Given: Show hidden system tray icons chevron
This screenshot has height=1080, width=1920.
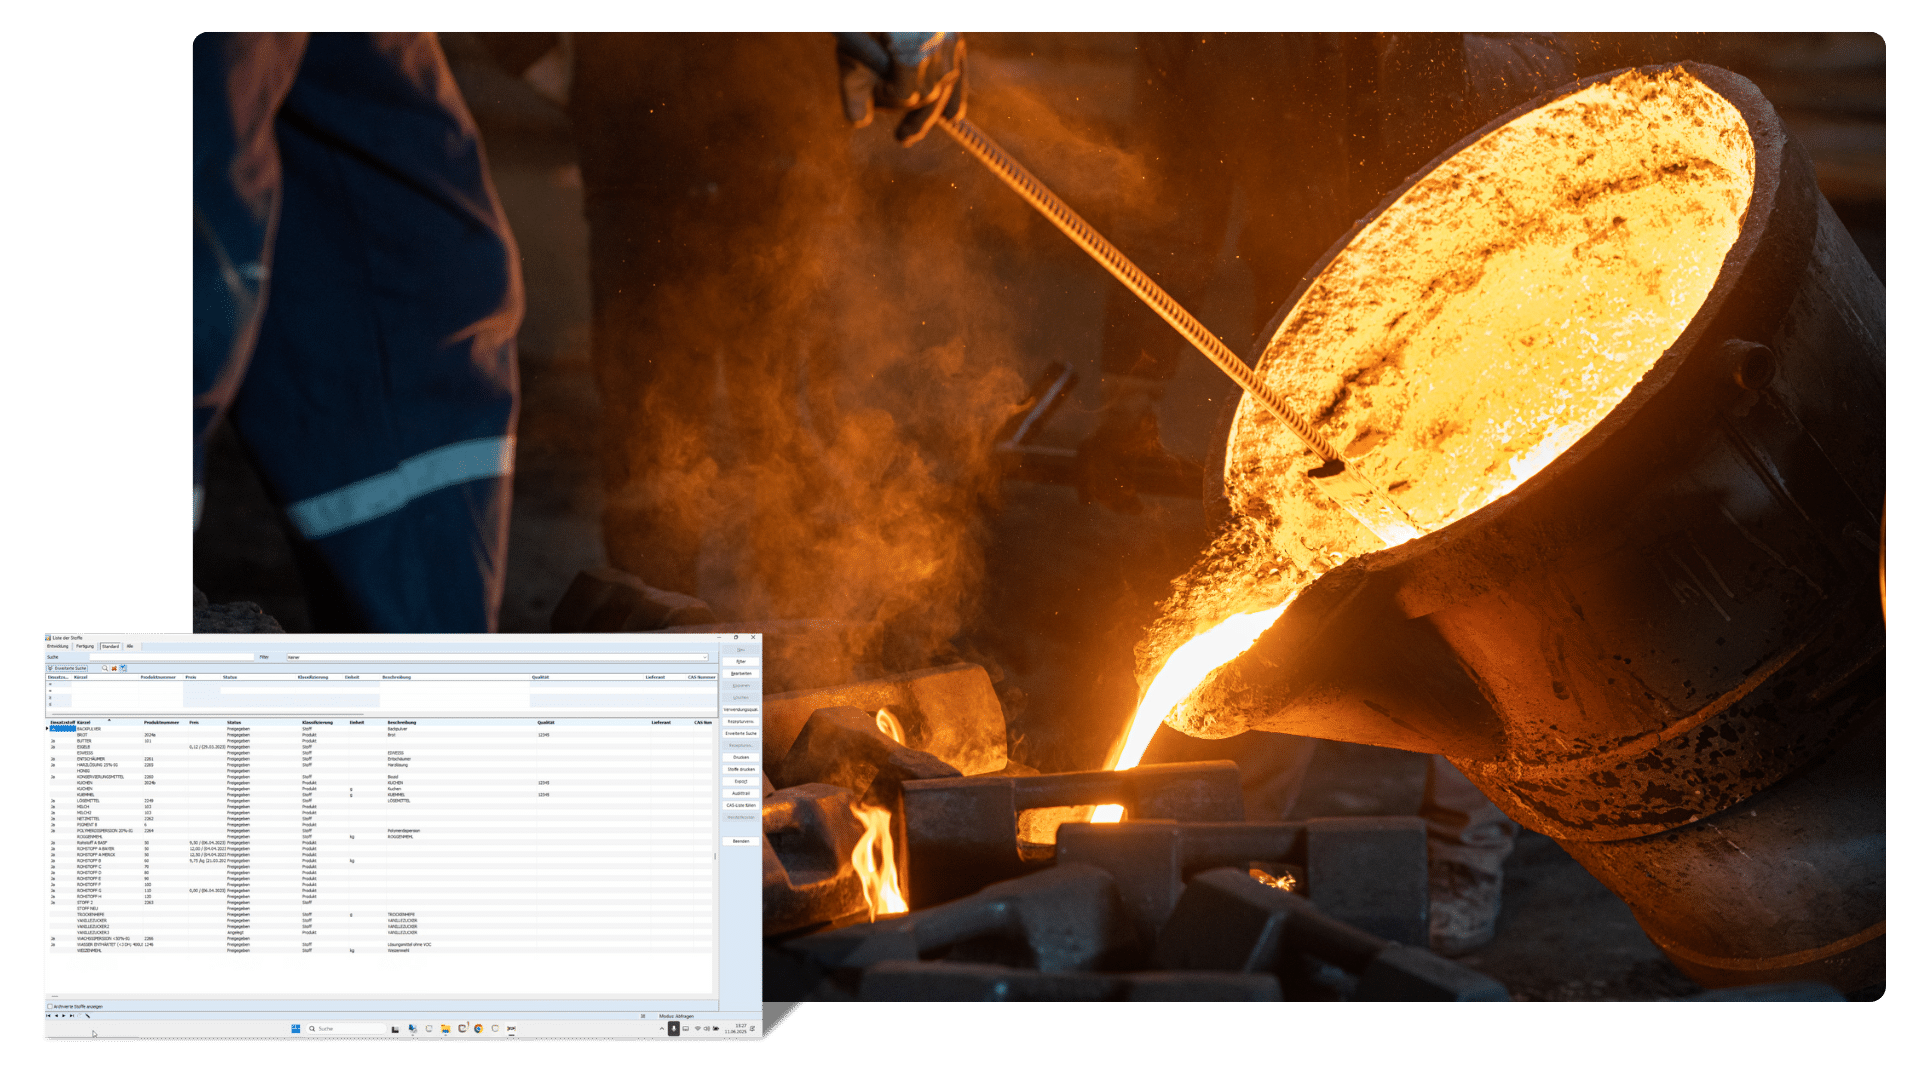Looking at the screenshot, I should pyautogui.click(x=661, y=1028).
